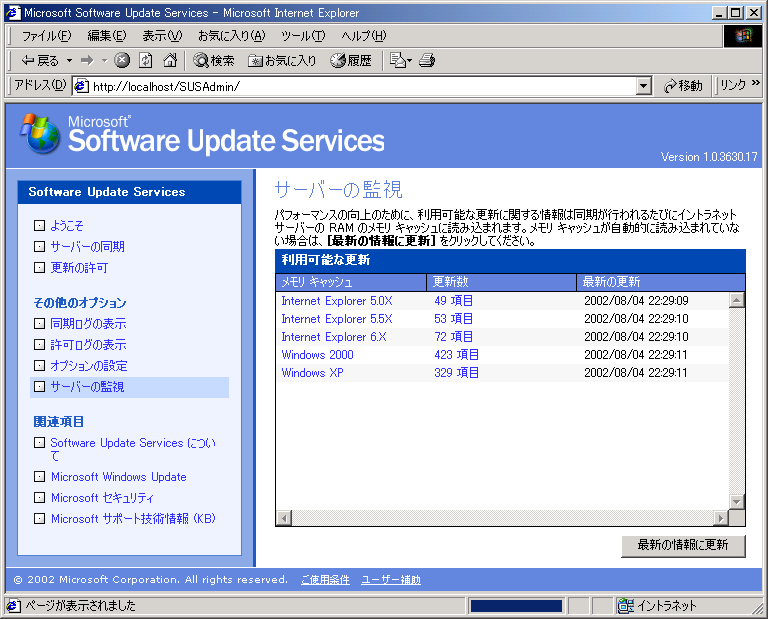The height and width of the screenshot is (619, 768).
Task: Open Microsoft サポート技術情報 (KB) link
Action: click(133, 519)
